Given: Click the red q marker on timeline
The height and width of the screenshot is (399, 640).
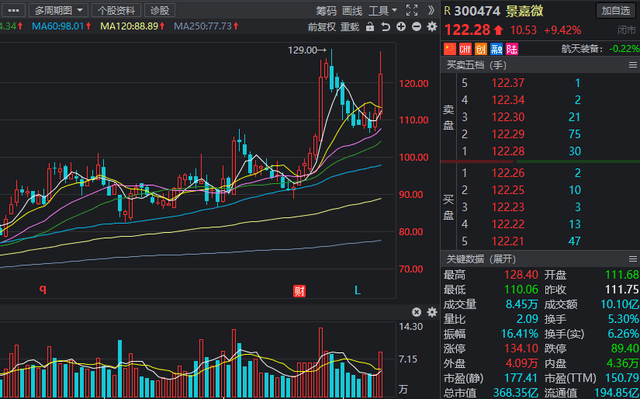Looking at the screenshot, I should [42, 290].
